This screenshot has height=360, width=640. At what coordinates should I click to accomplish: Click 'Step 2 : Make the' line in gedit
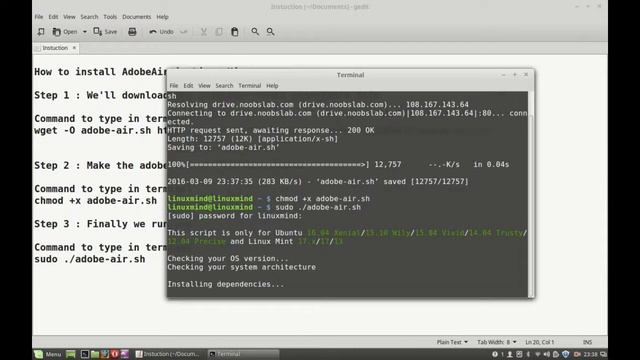click(100, 165)
